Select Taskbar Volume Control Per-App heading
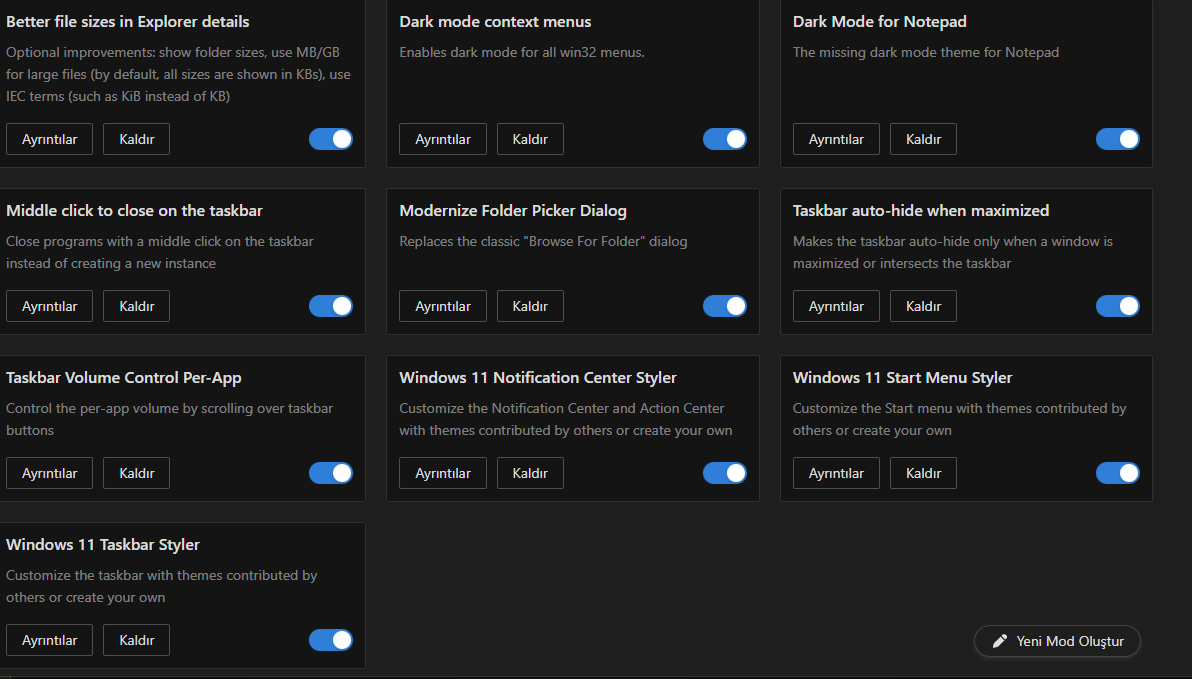 124,378
